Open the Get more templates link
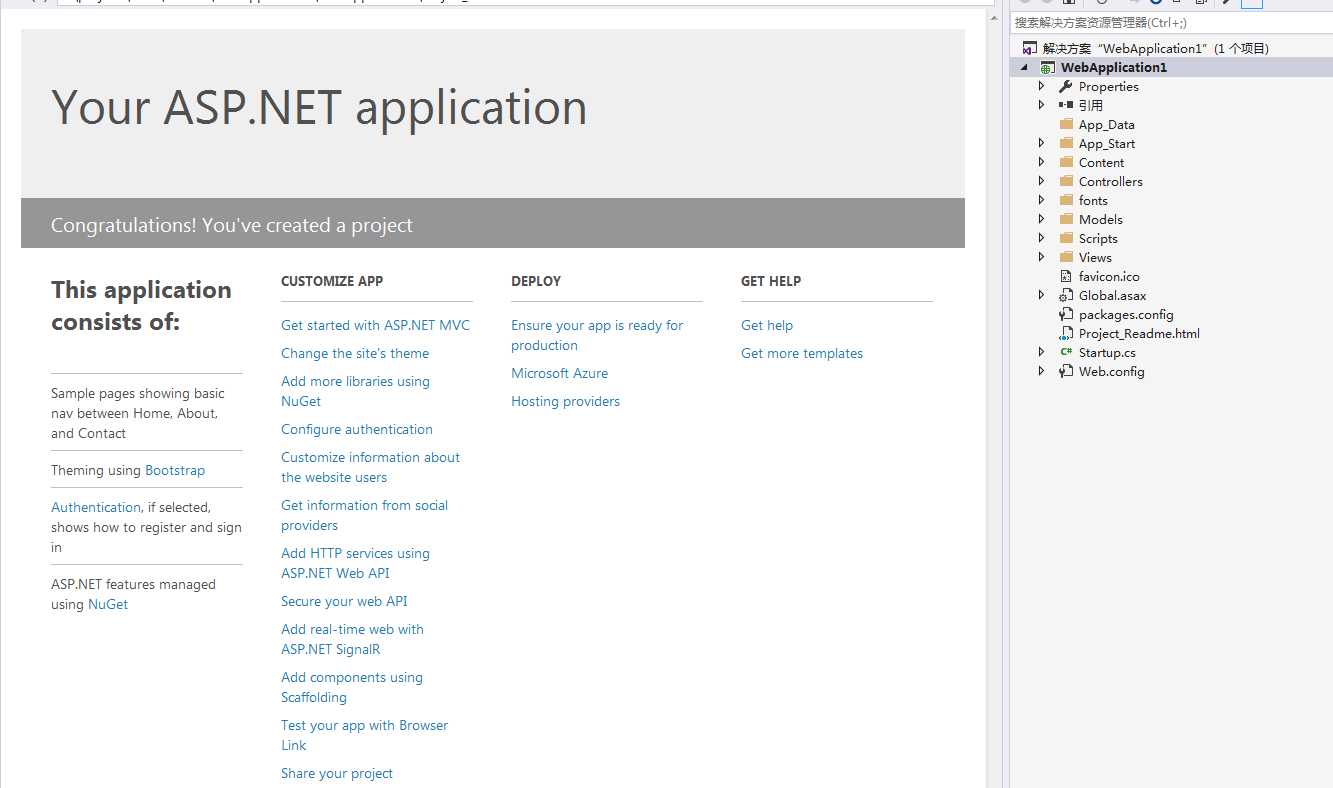Screen dimensions: 1333x788 pos(802,353)
